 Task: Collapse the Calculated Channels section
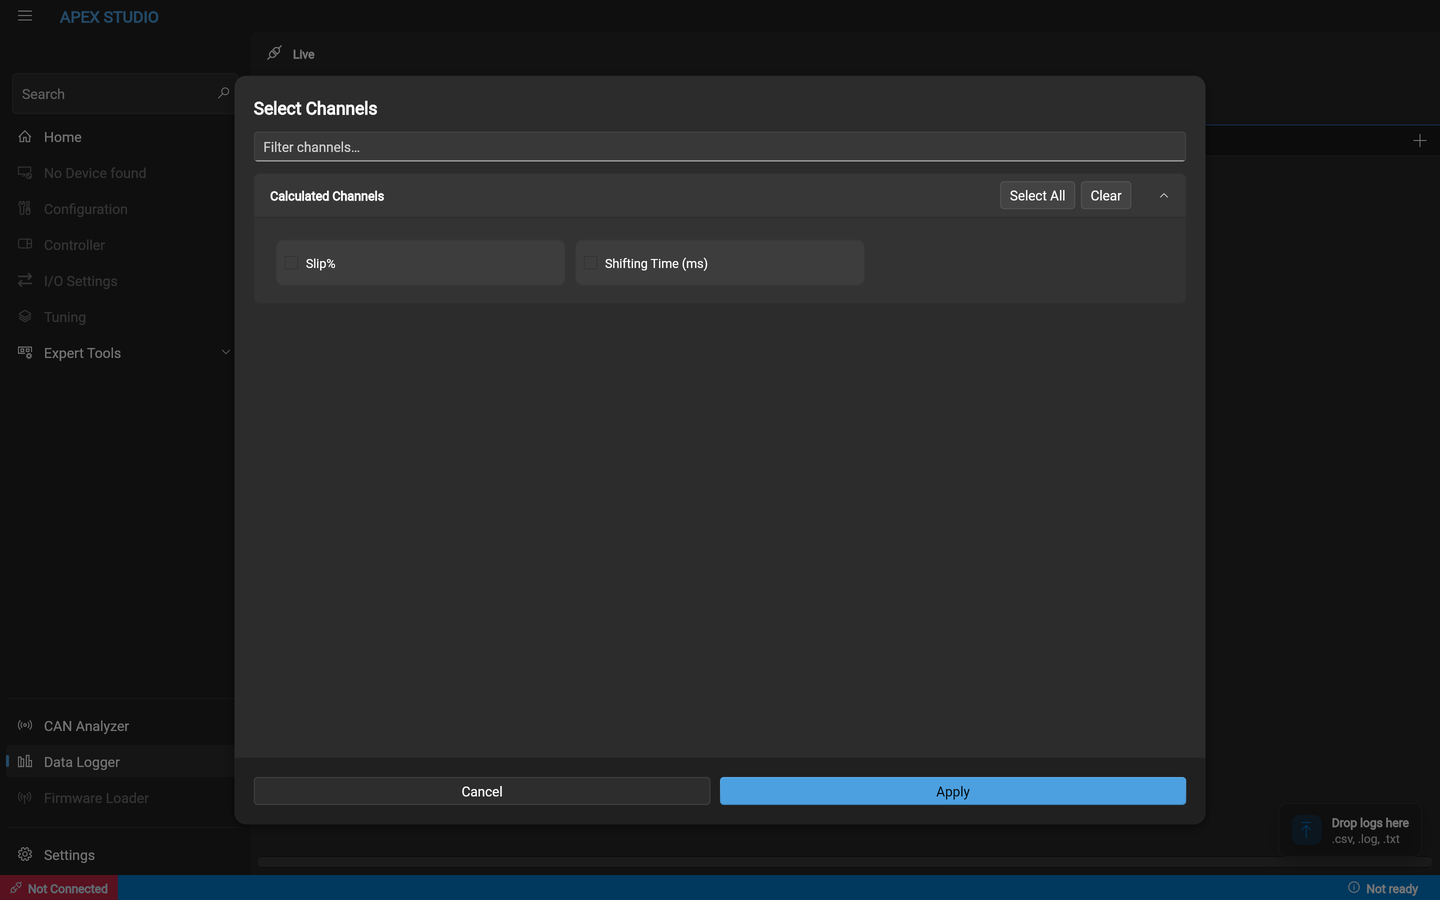click(x=1163, y=196)
